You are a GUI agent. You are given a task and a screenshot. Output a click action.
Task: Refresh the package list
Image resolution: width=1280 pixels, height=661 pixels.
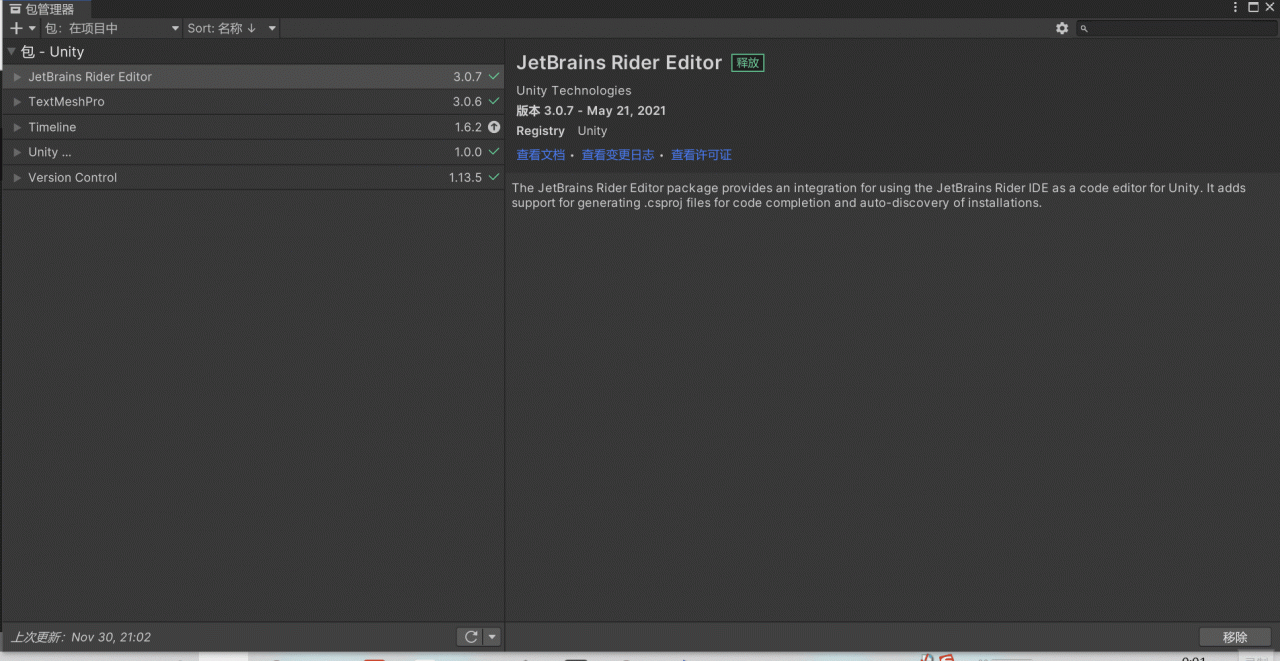(470, 637)
